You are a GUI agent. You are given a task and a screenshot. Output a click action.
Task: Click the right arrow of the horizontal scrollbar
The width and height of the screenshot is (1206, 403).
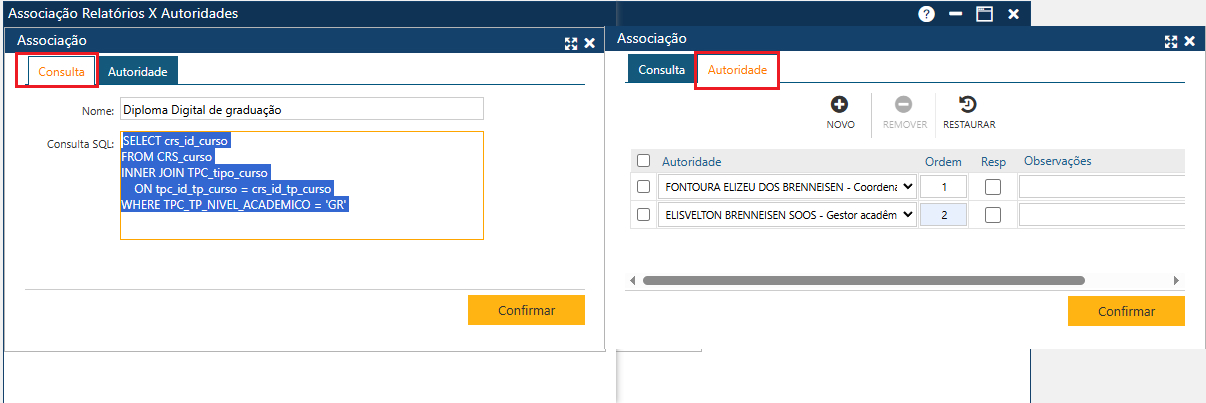tap(1176, 281)
